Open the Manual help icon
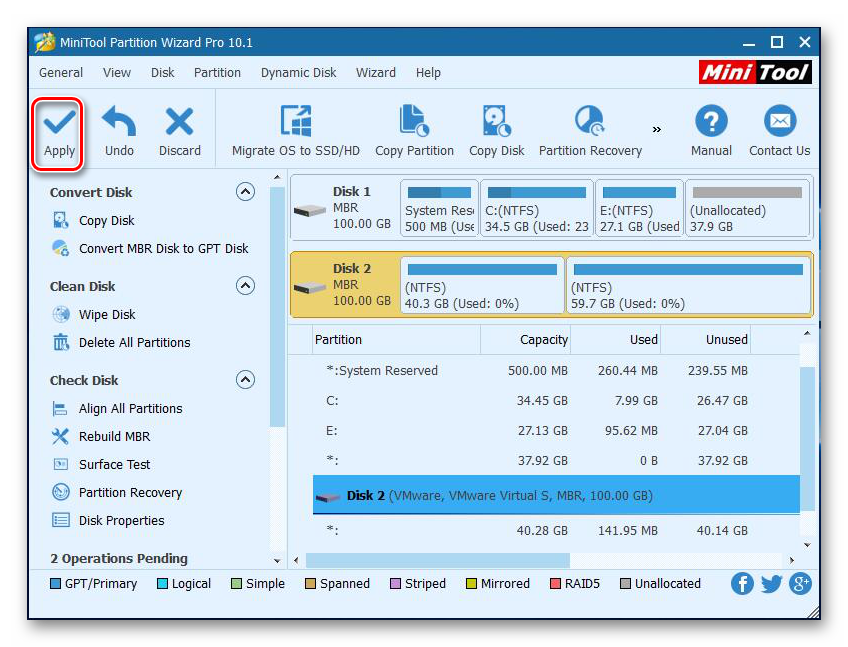 tap(711, 122)
